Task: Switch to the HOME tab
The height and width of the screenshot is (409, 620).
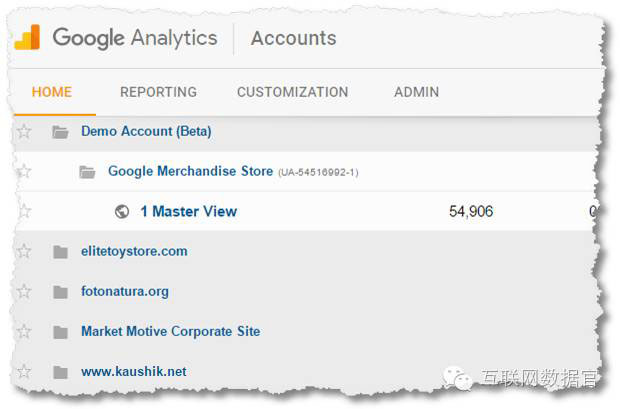Action: pyautogui.click(x=52, y=92)
